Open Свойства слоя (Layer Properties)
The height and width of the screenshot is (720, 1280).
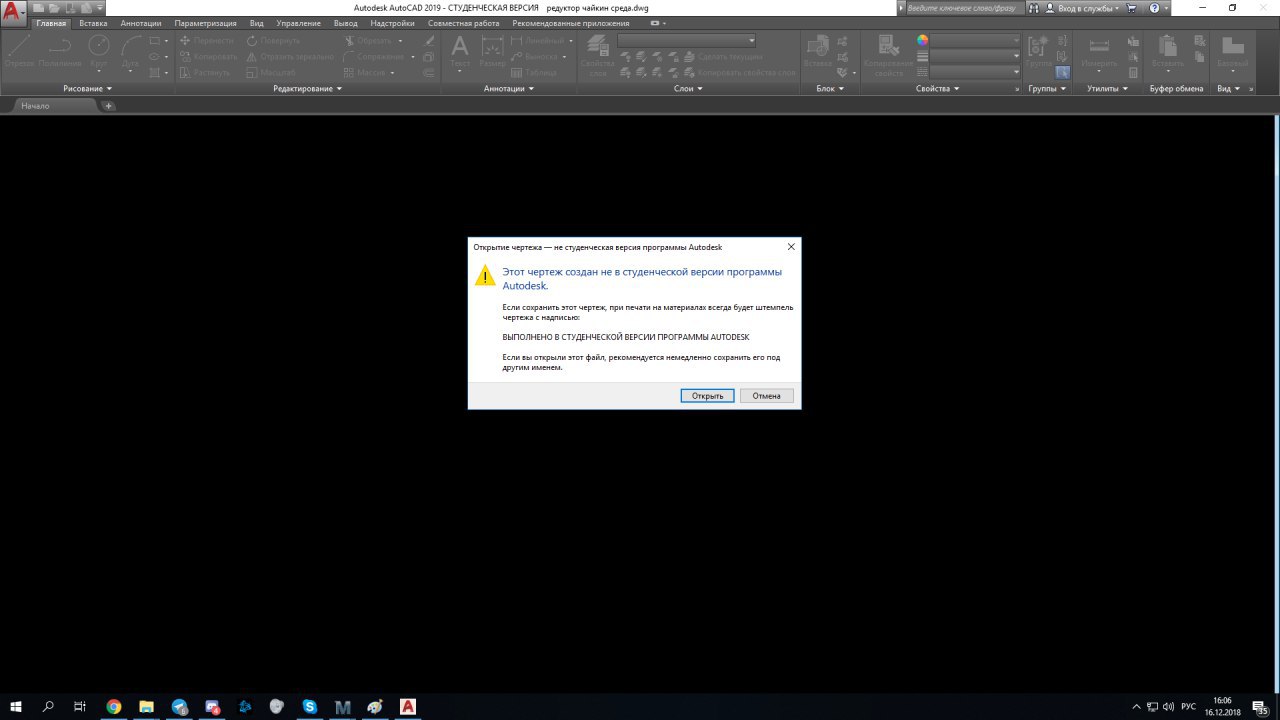[x=598, y=56]
